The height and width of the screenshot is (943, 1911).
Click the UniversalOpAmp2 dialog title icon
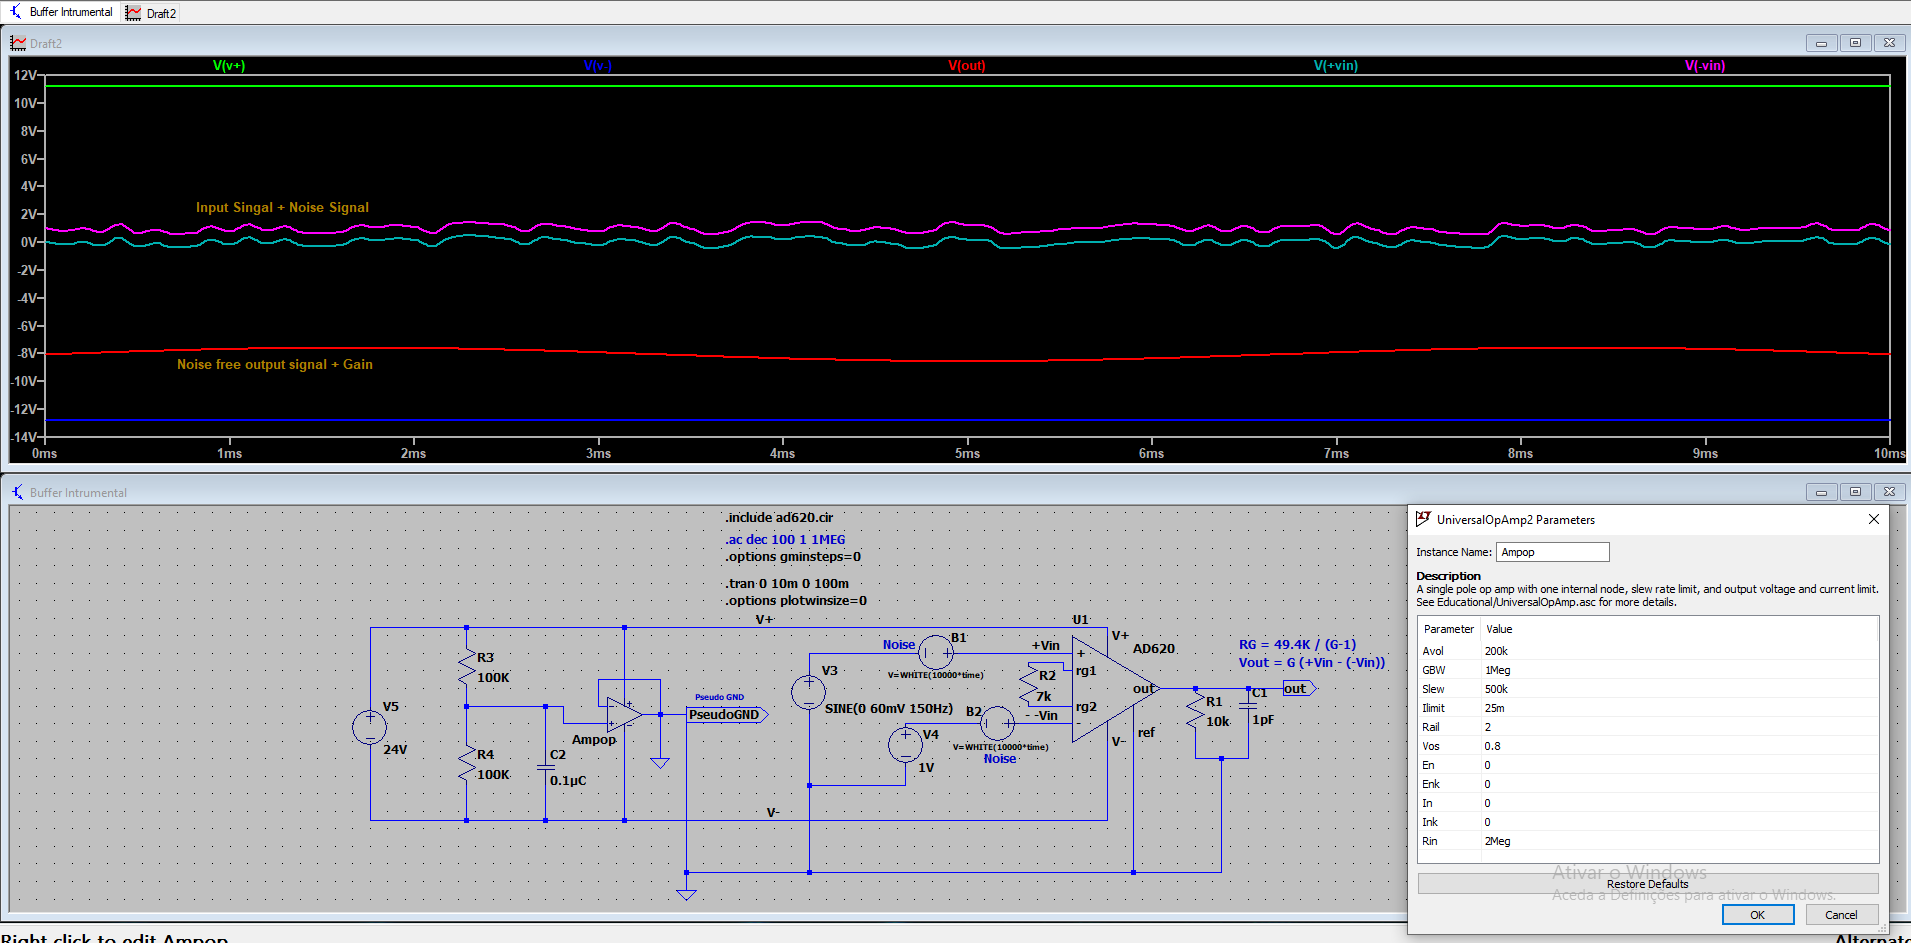1423,519
